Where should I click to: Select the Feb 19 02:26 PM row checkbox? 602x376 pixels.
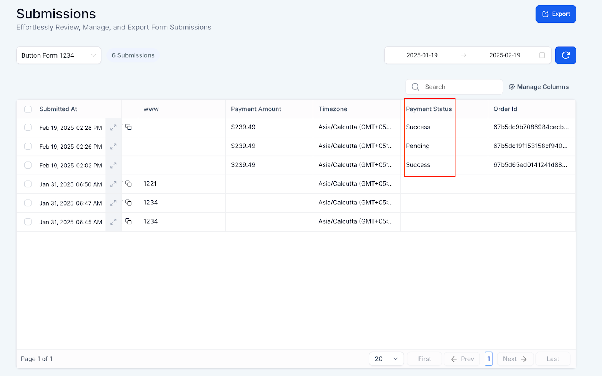[x=28, y=146]
